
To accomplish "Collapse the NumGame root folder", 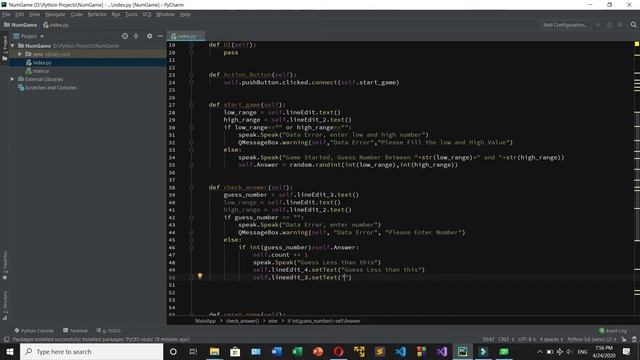I will (x=13, y=46).
